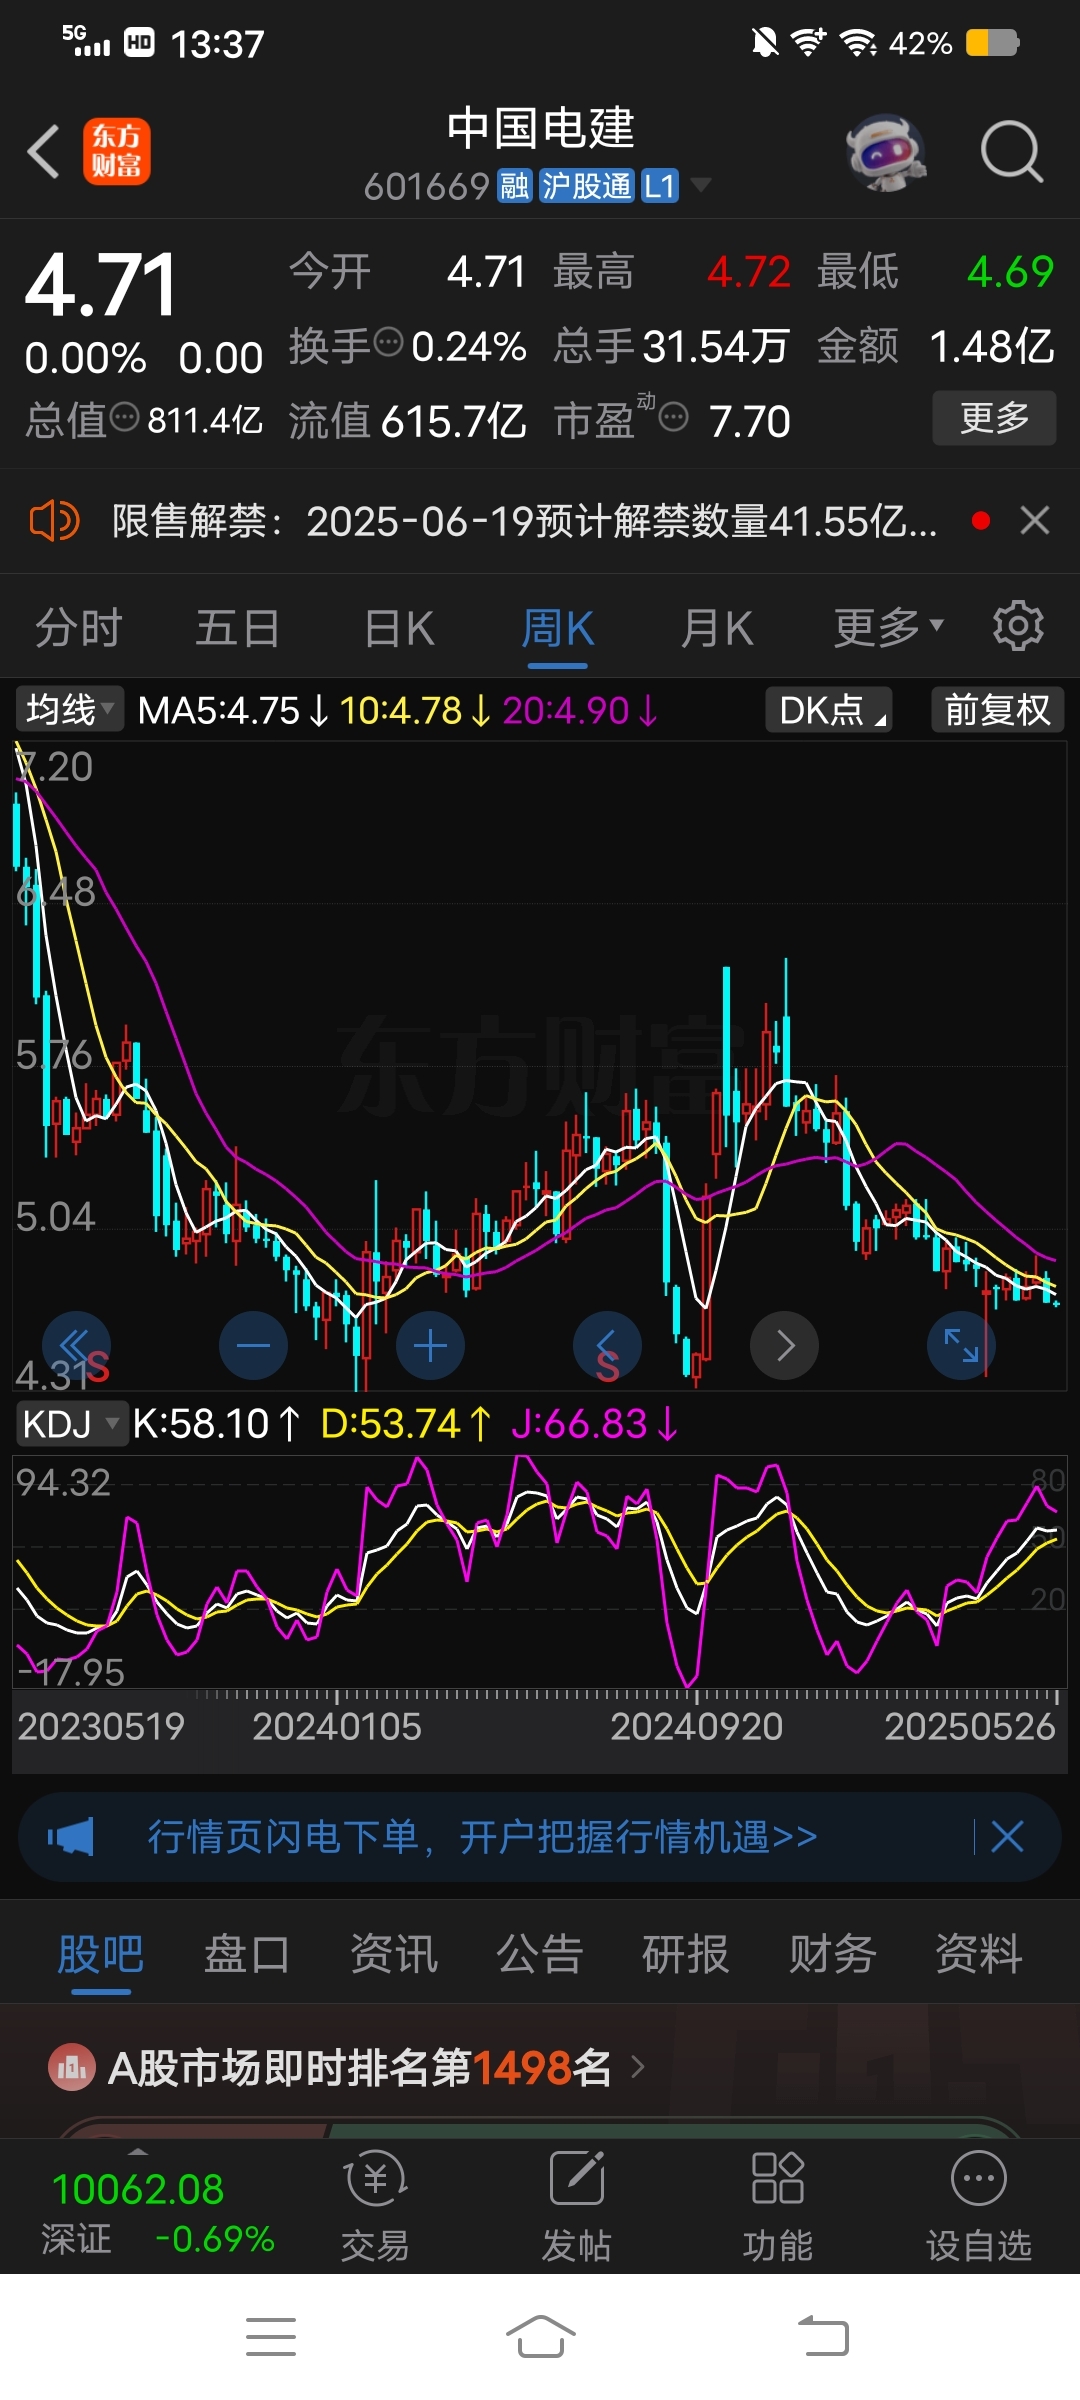Screen dimensions: 1080x2400
Task: Tap Android home button
Action: (x=540, y=2337)
